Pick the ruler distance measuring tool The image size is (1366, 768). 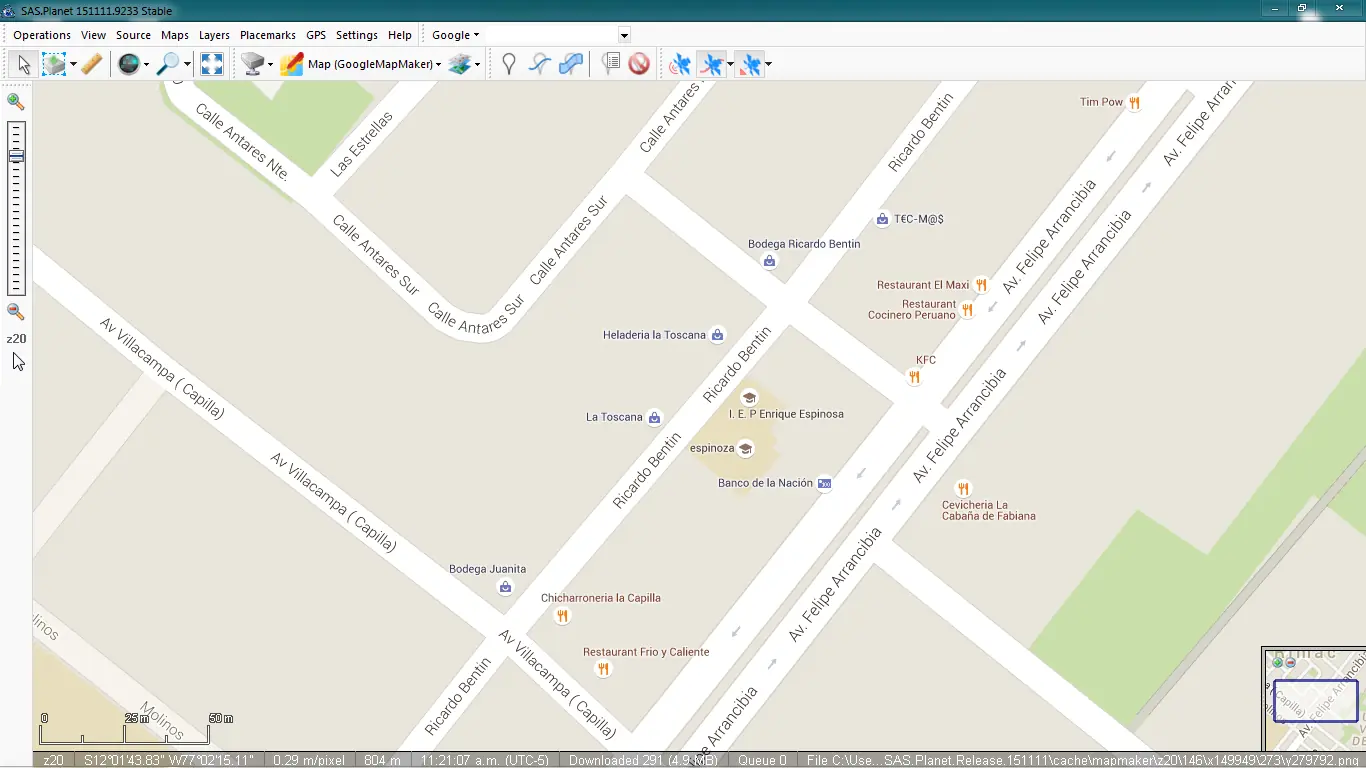[x=91, y=64]
